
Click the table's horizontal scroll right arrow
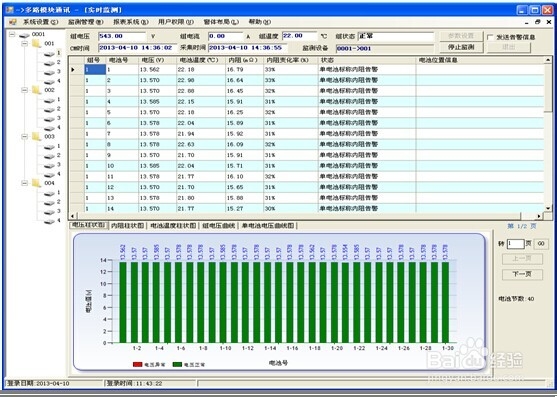click(540, 216)
